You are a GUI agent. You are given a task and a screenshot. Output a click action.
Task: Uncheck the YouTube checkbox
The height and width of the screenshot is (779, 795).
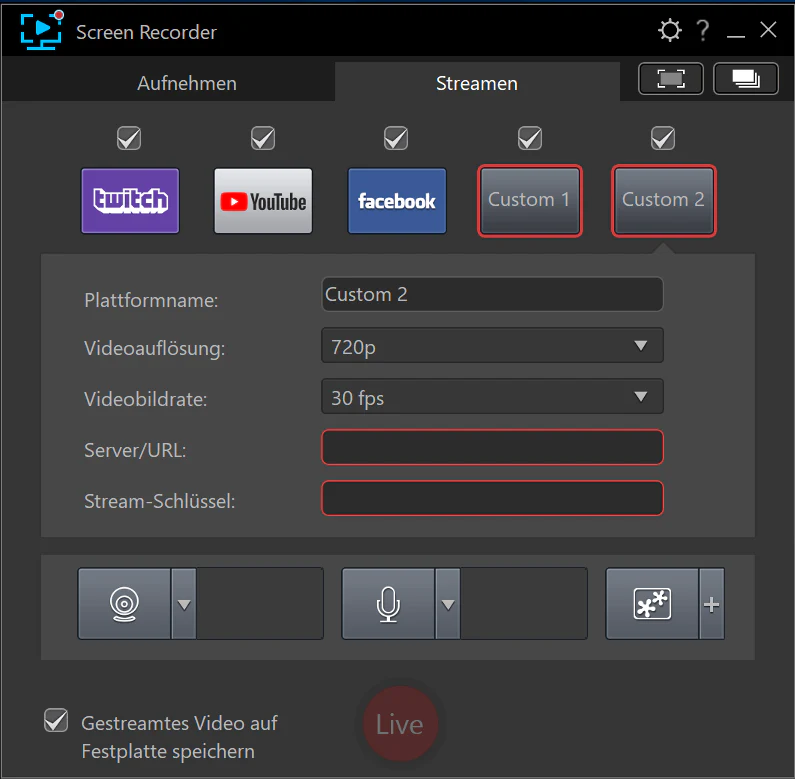[x=263, y=138]
